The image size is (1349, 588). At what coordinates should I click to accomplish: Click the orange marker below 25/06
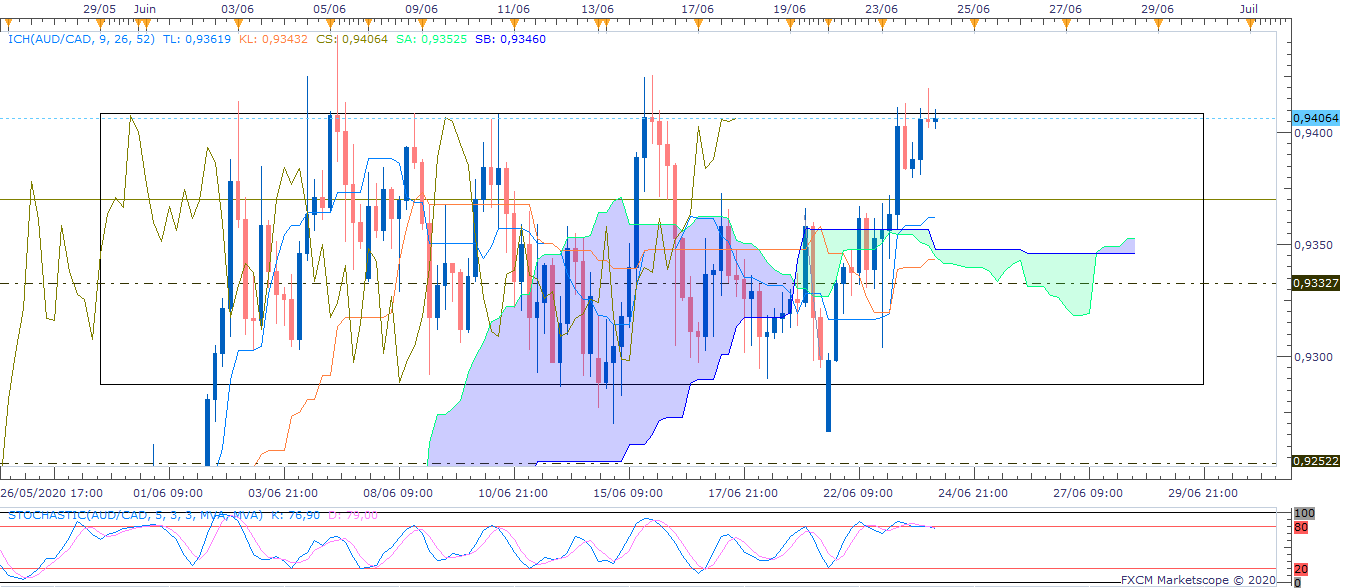coord(973,21)
